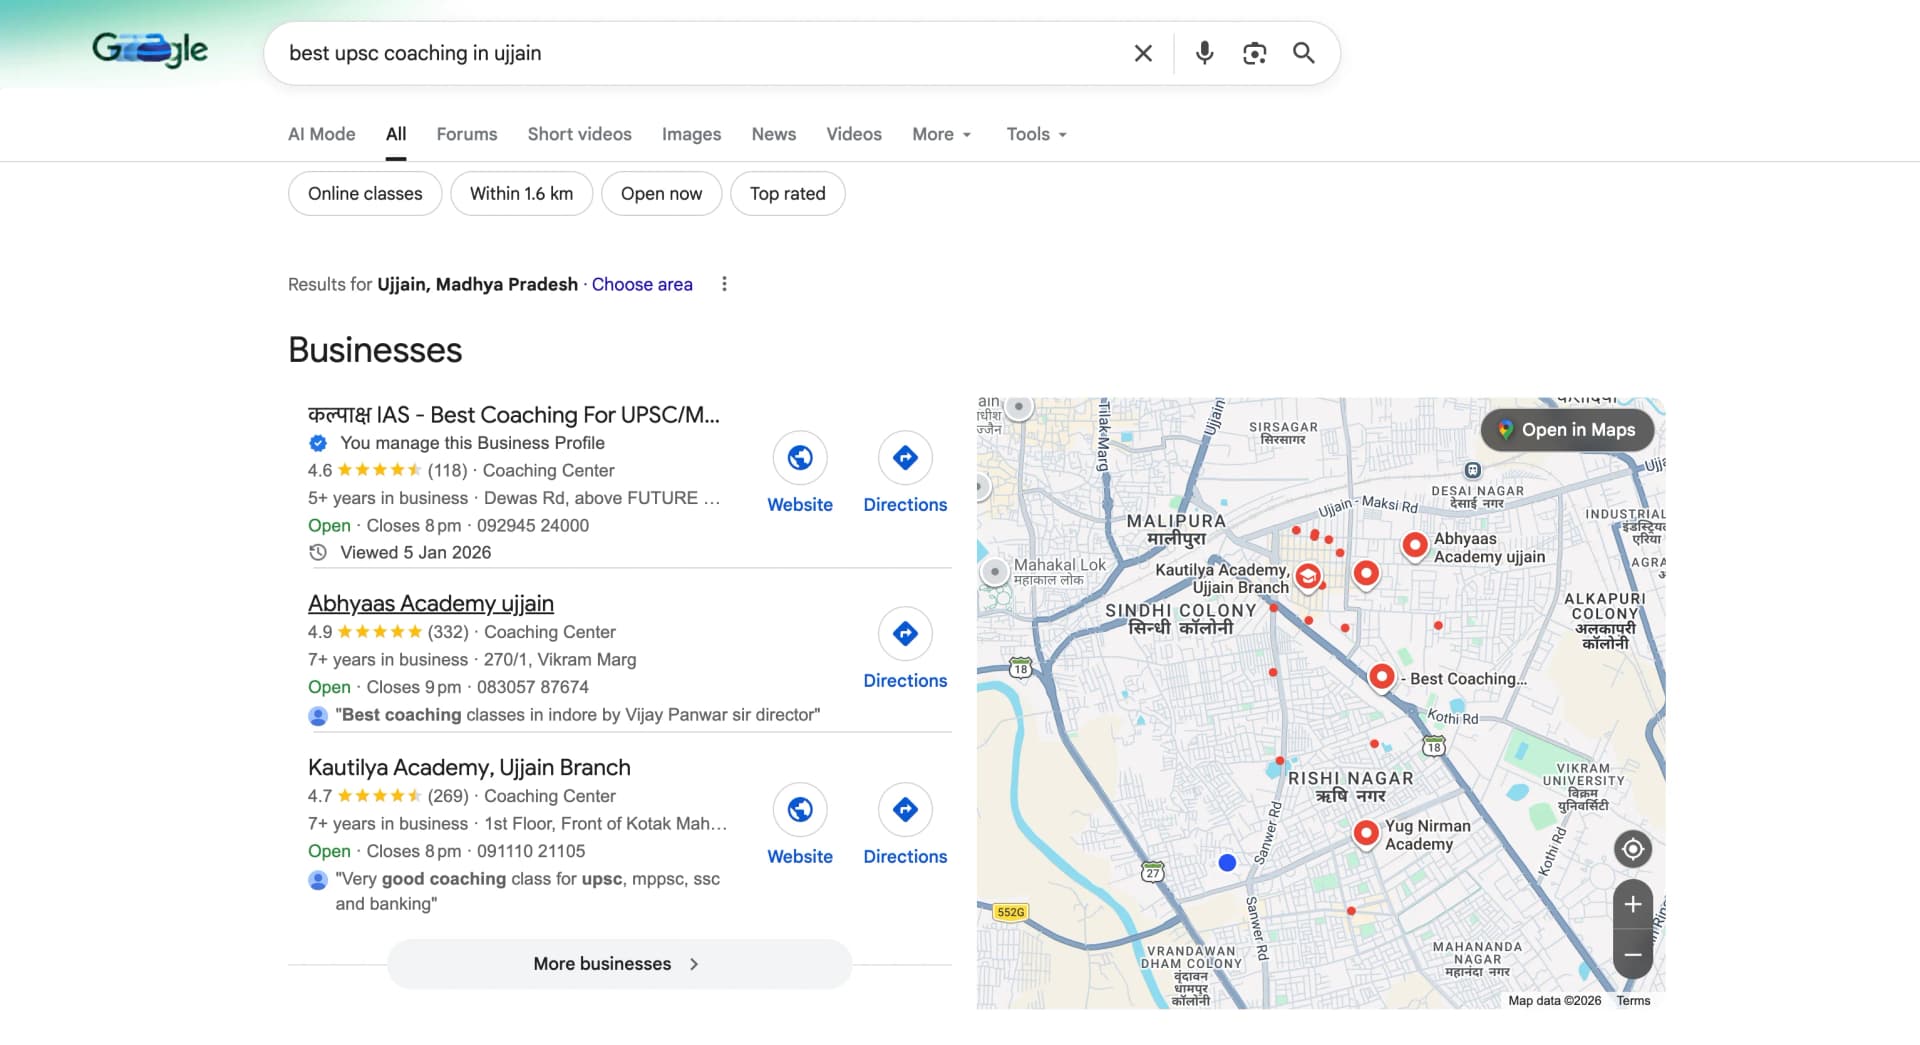Click the reviewer avatar on Kautilya review

[x=318, y=880]
